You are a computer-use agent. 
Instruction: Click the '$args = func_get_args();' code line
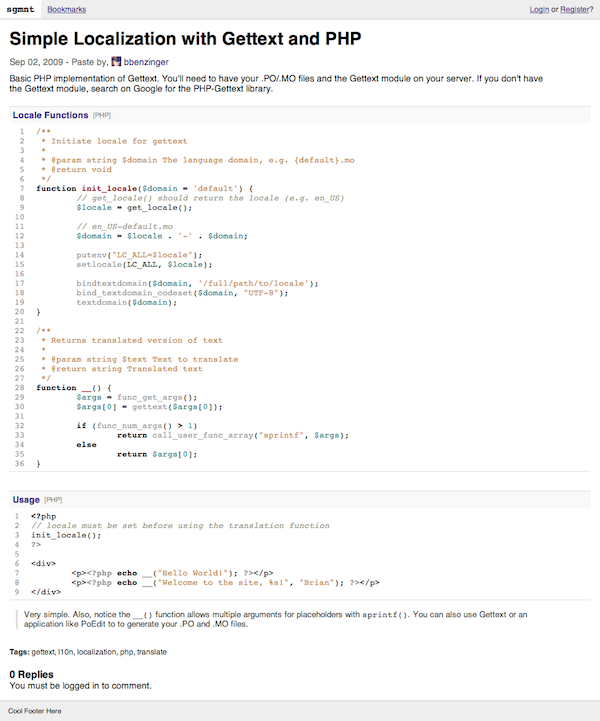point(137,397)
